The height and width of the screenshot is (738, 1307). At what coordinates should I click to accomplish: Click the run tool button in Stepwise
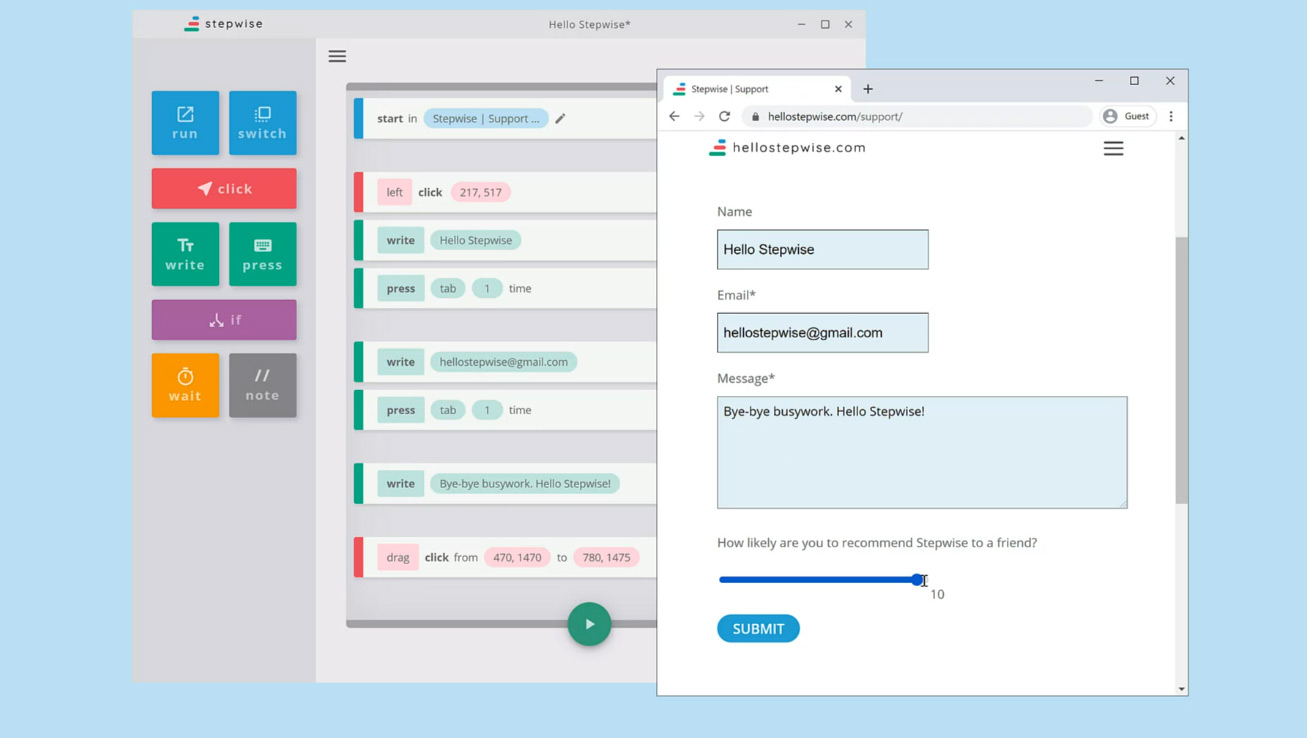tap(185, 123)
